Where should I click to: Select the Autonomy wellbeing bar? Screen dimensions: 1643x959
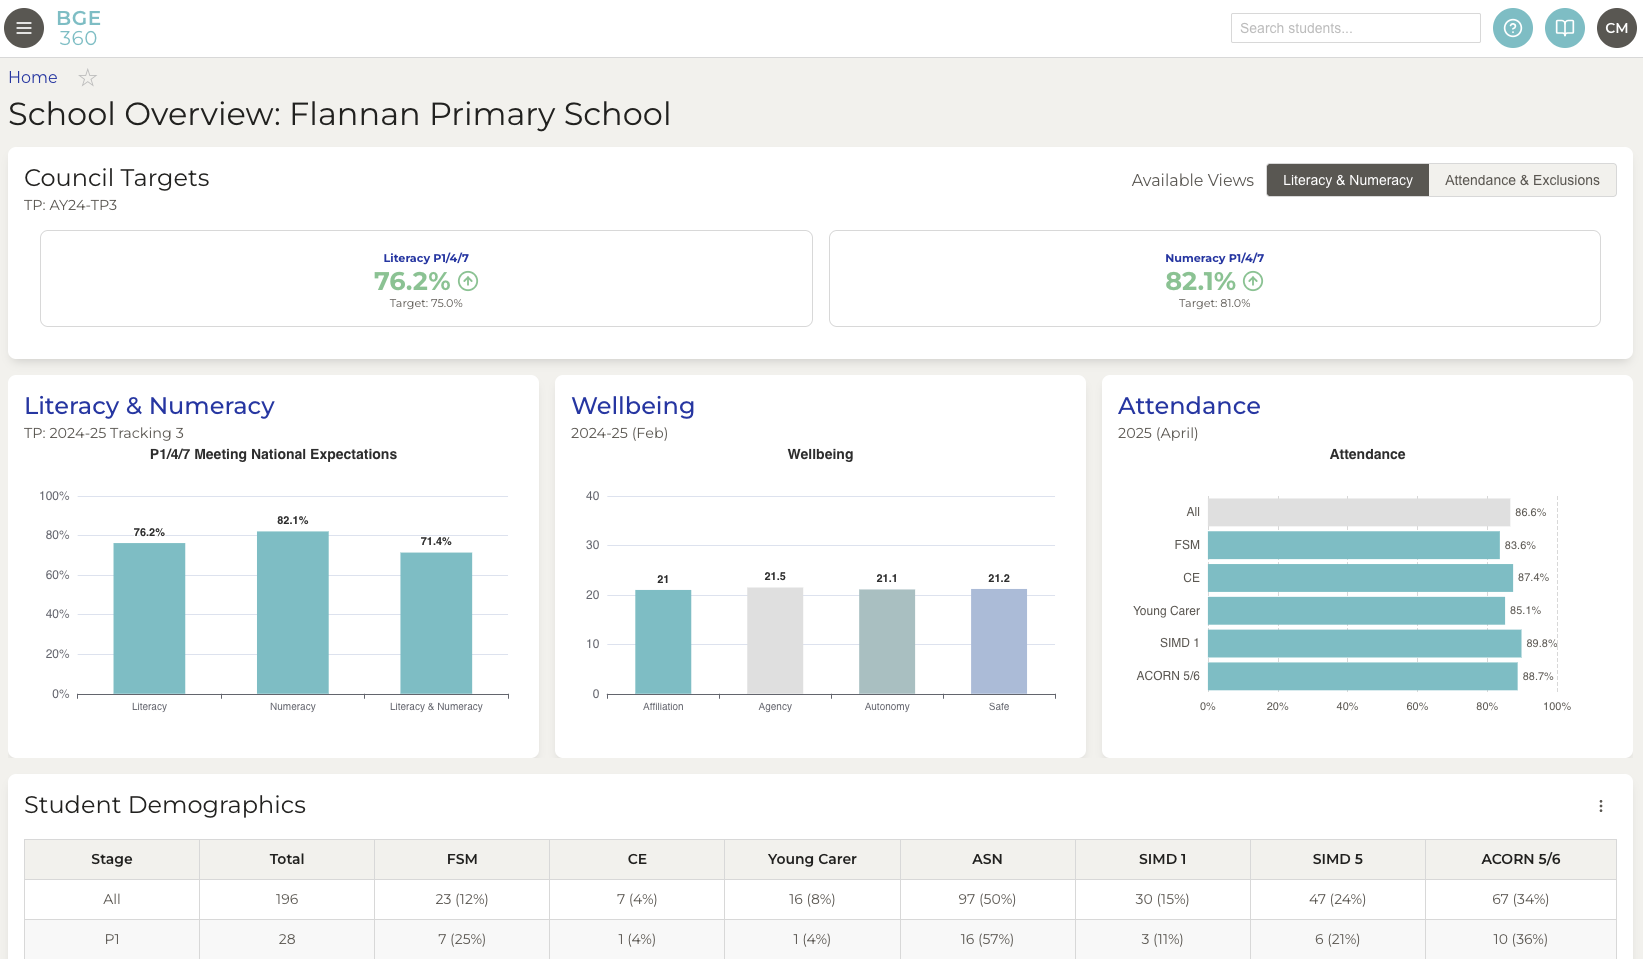[887, 642]
